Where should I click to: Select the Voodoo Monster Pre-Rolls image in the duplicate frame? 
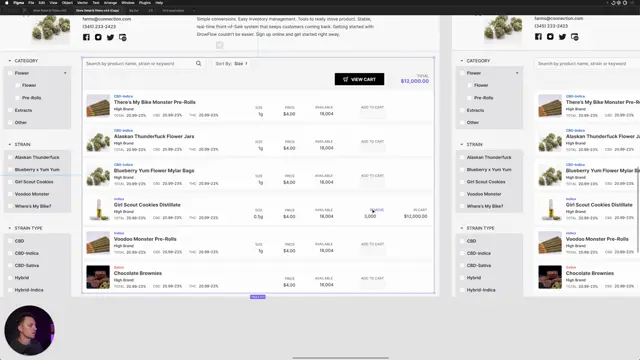tap(550, 243)
